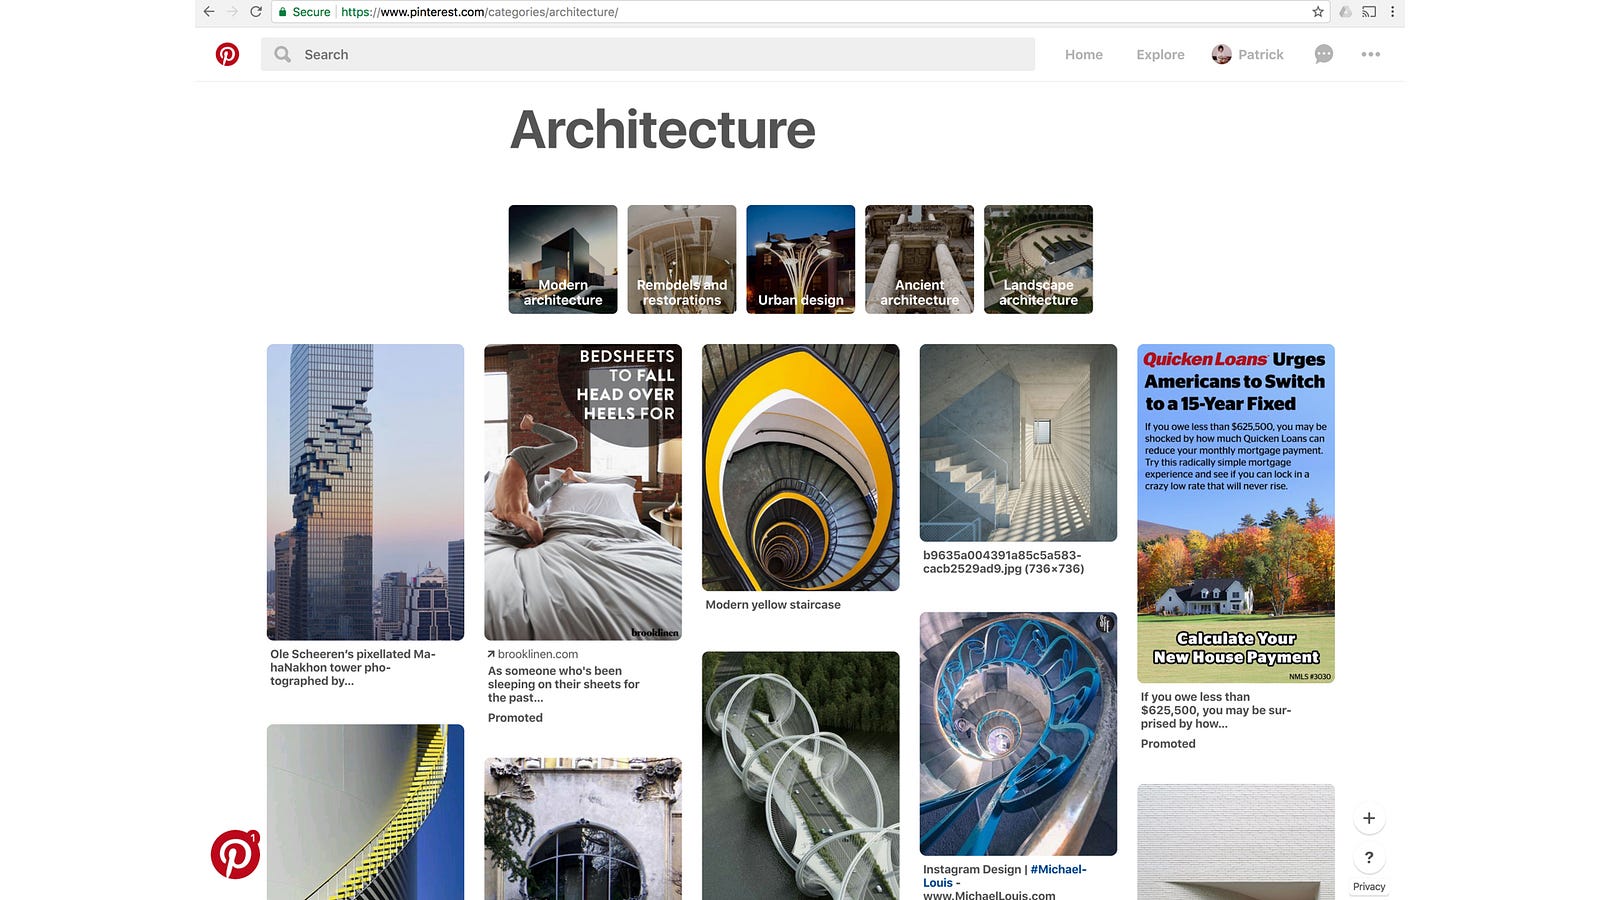Viewport: 1600px width, 900px height.
Task: Click the secure padlock in the address bar
Action: click(x=286, y=12)
